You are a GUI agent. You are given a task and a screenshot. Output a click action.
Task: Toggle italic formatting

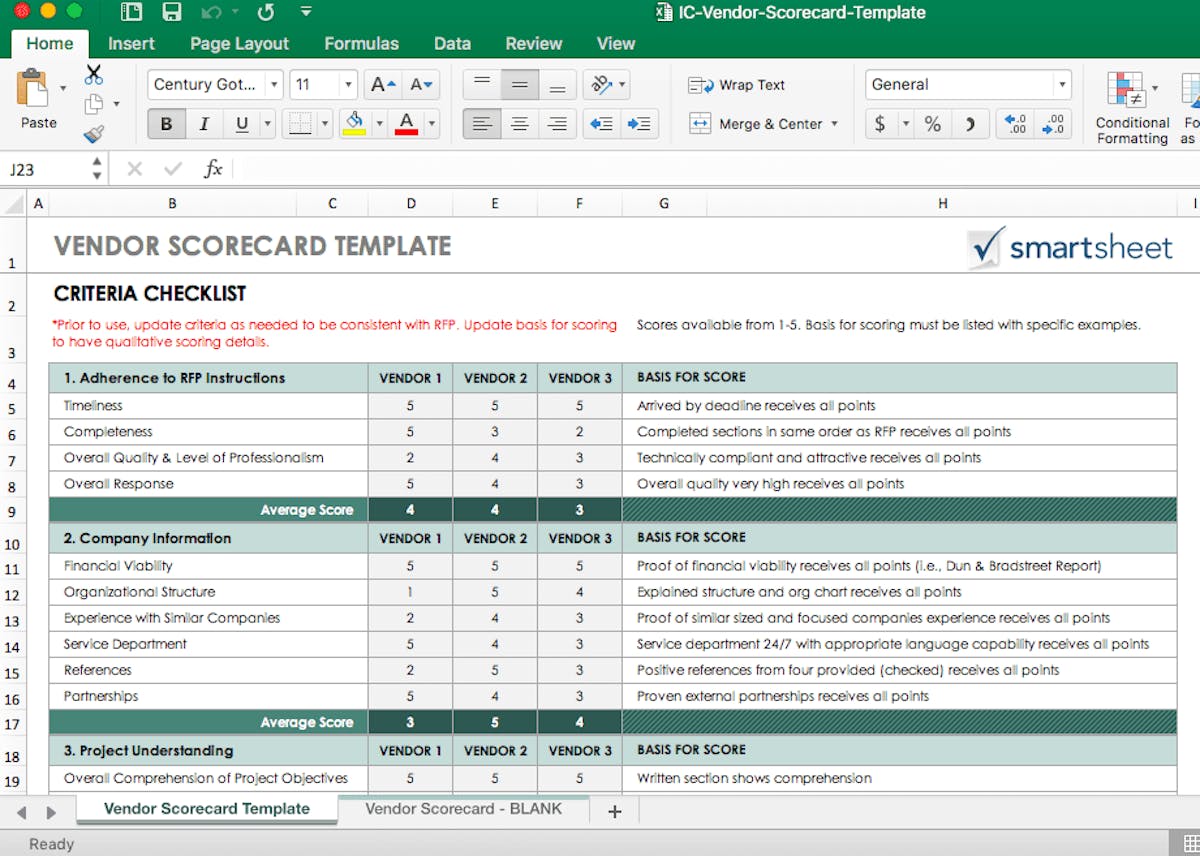tap(201, 124)
